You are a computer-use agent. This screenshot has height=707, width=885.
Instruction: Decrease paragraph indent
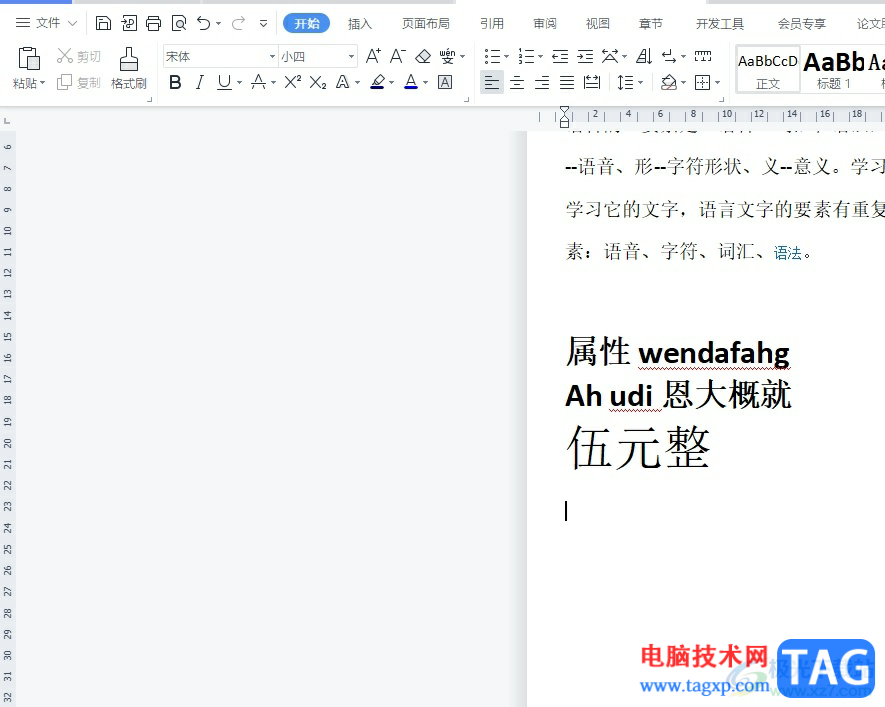(x=560, y=56)
